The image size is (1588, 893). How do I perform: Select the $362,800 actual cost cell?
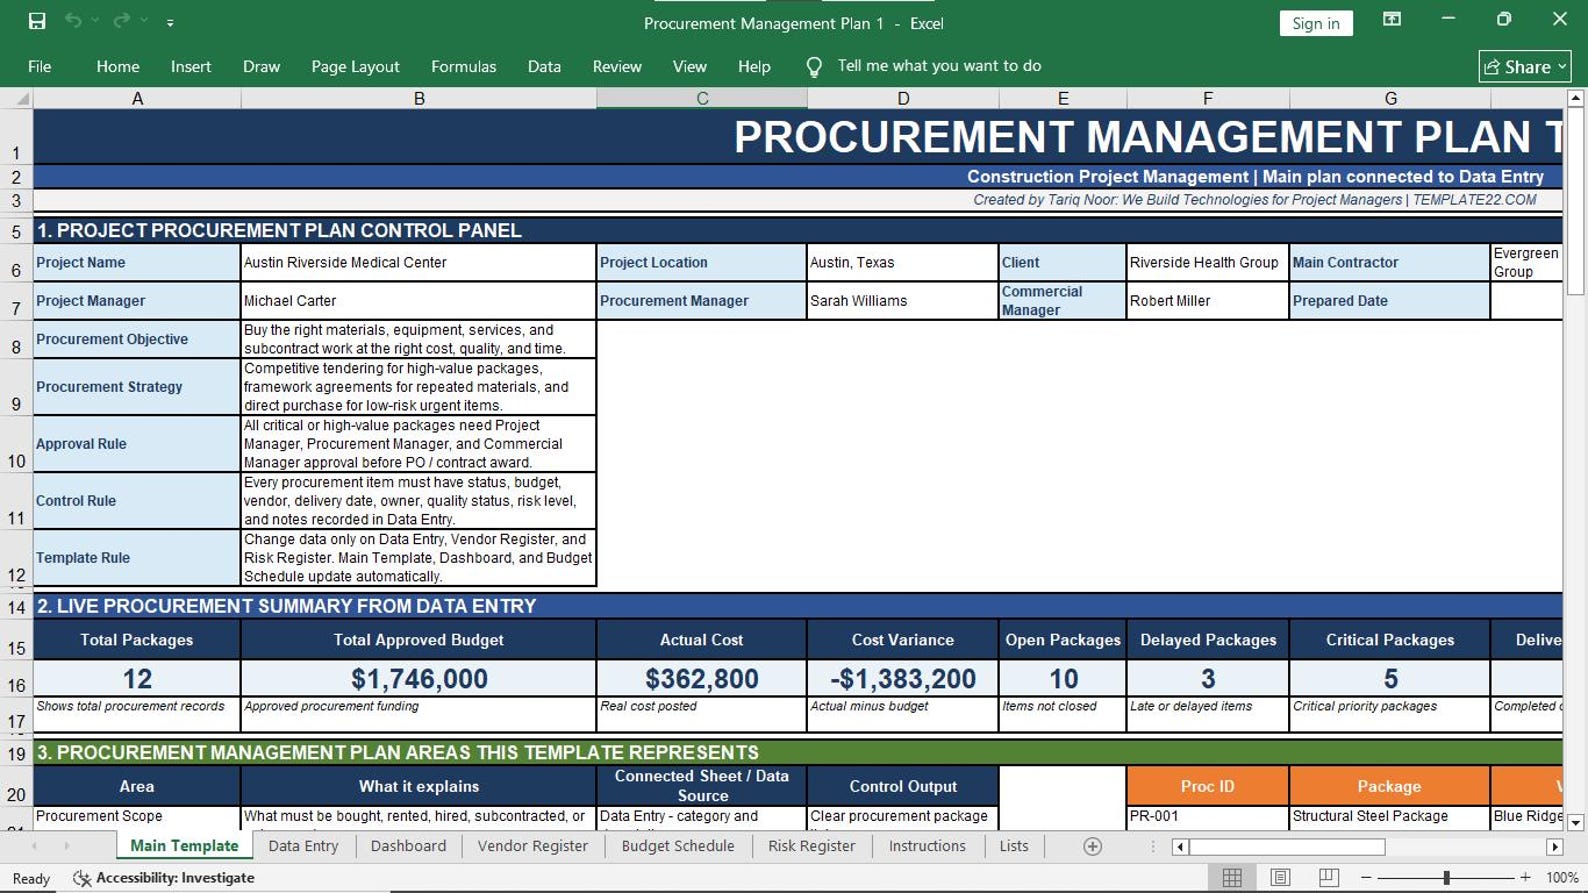(701, 679)
